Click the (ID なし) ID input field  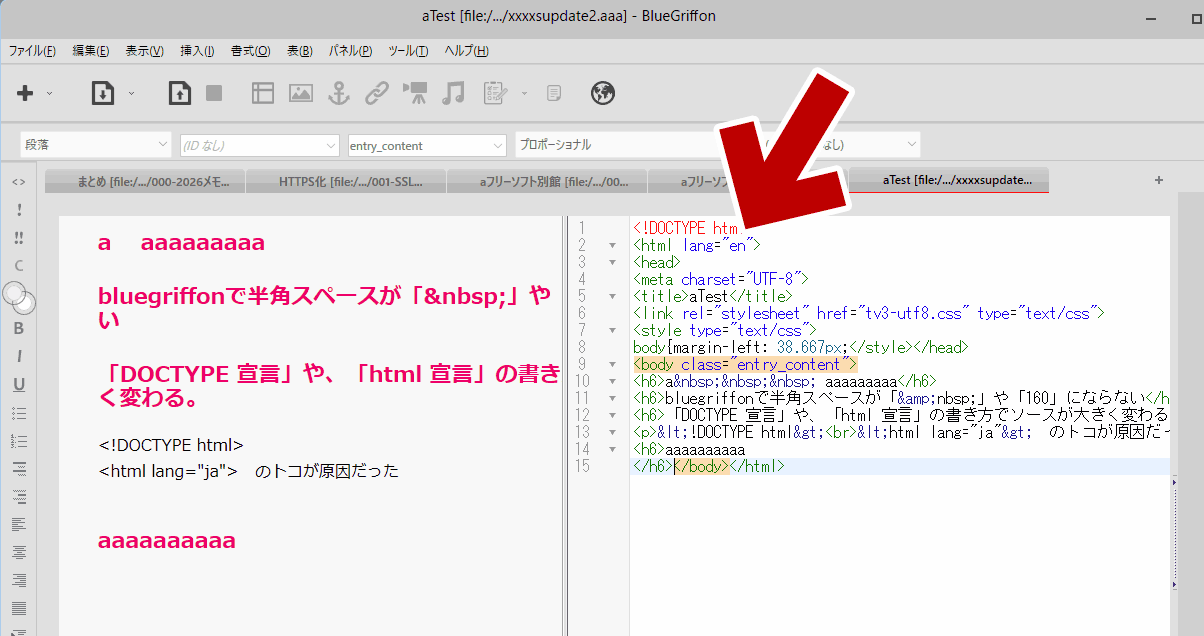pos(259,145)
